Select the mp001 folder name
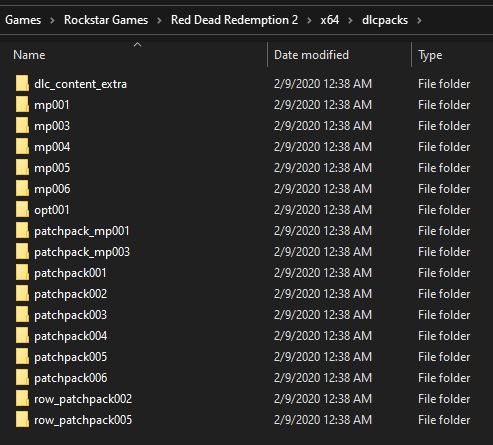The height and width of the screenshot is (445, 493). coord(52,105)
